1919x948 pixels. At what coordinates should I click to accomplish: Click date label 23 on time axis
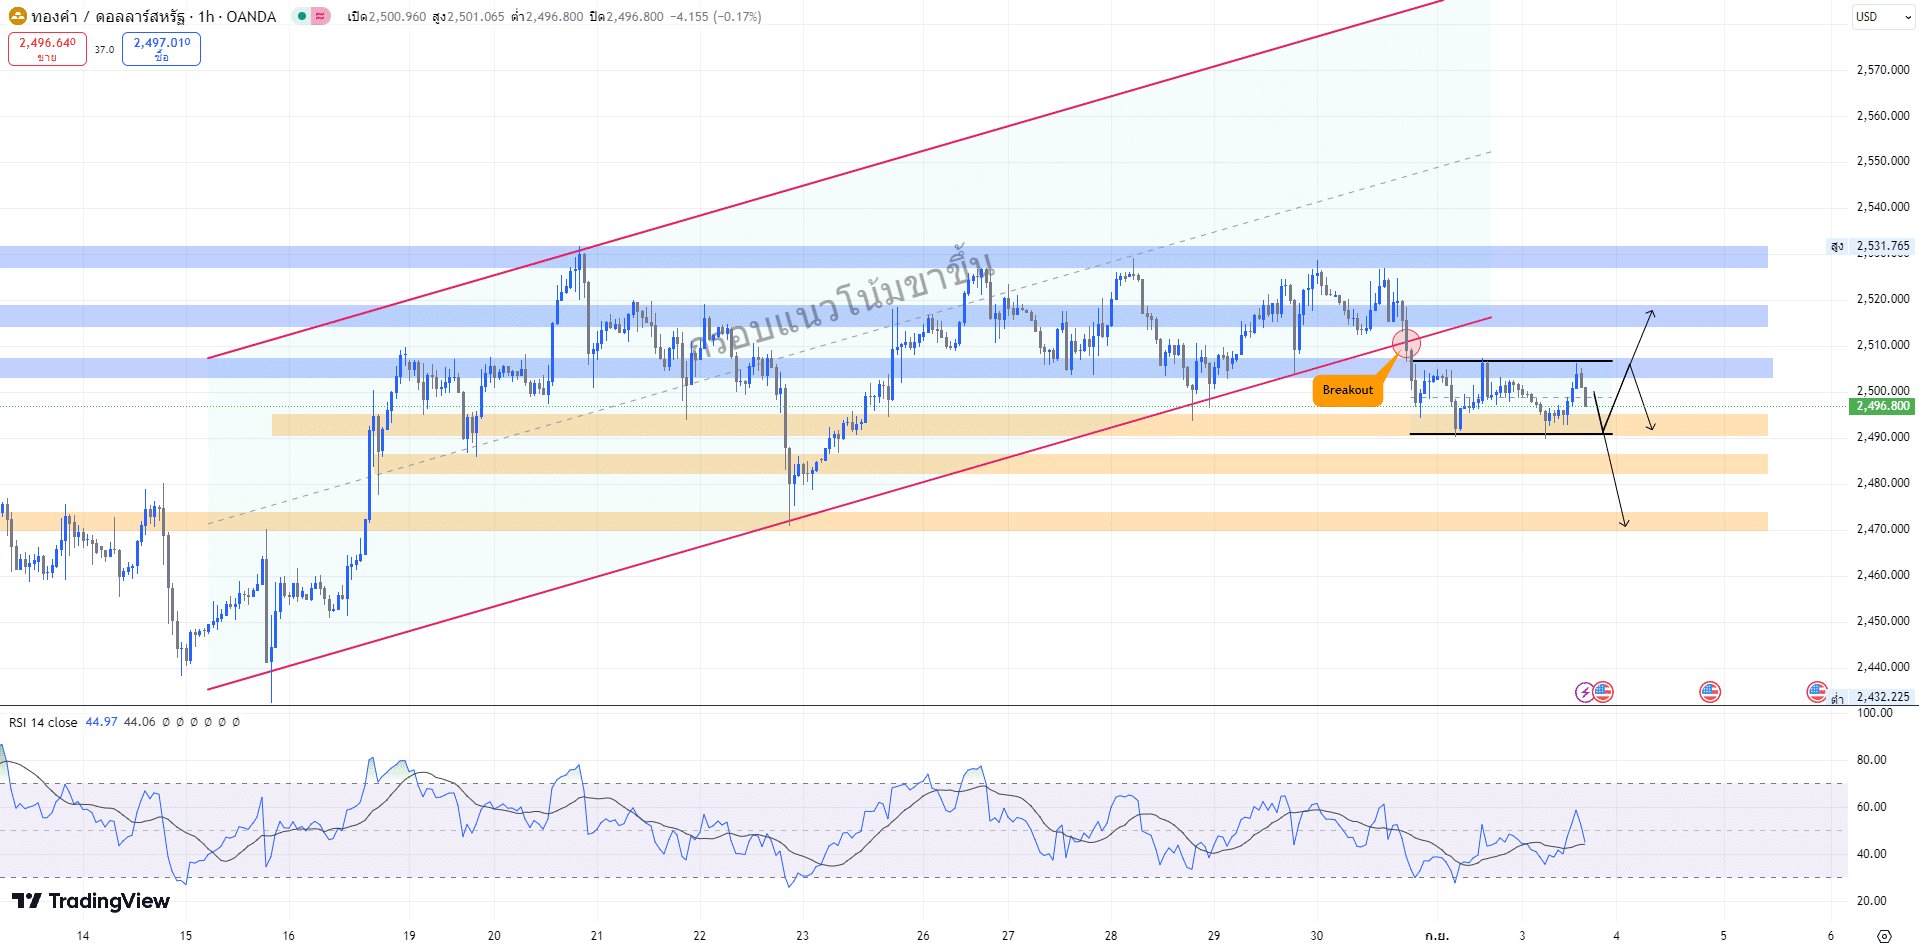(802, 936)
